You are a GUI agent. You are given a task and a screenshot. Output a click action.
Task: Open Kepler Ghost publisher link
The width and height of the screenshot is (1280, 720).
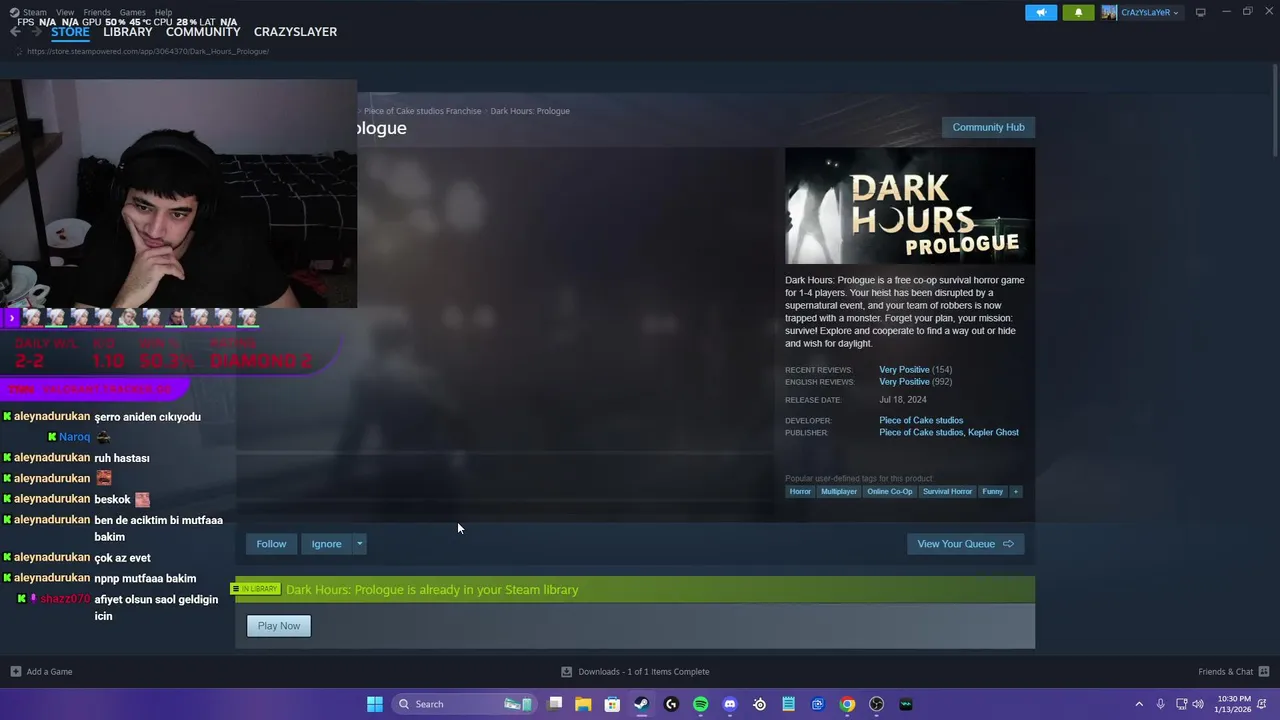click(993, 433)
